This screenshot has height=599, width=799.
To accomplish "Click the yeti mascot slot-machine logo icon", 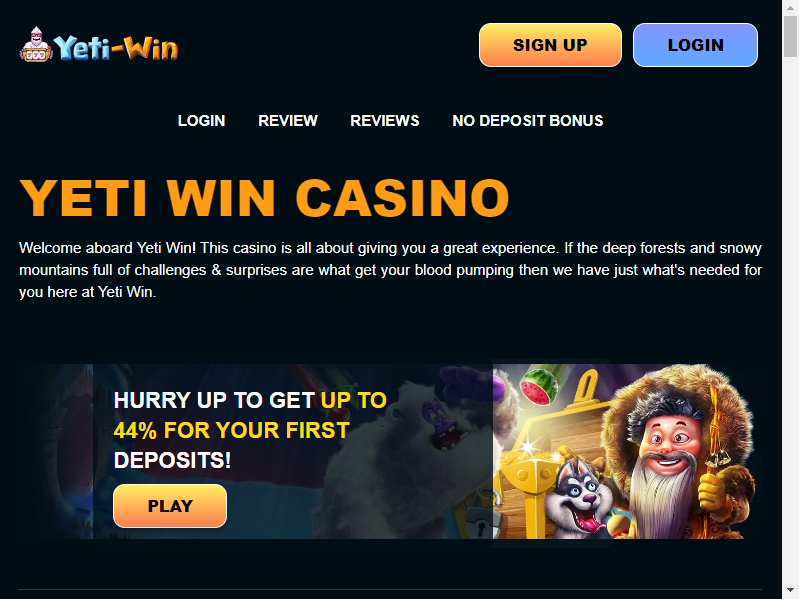I will (x=36, y=45).
